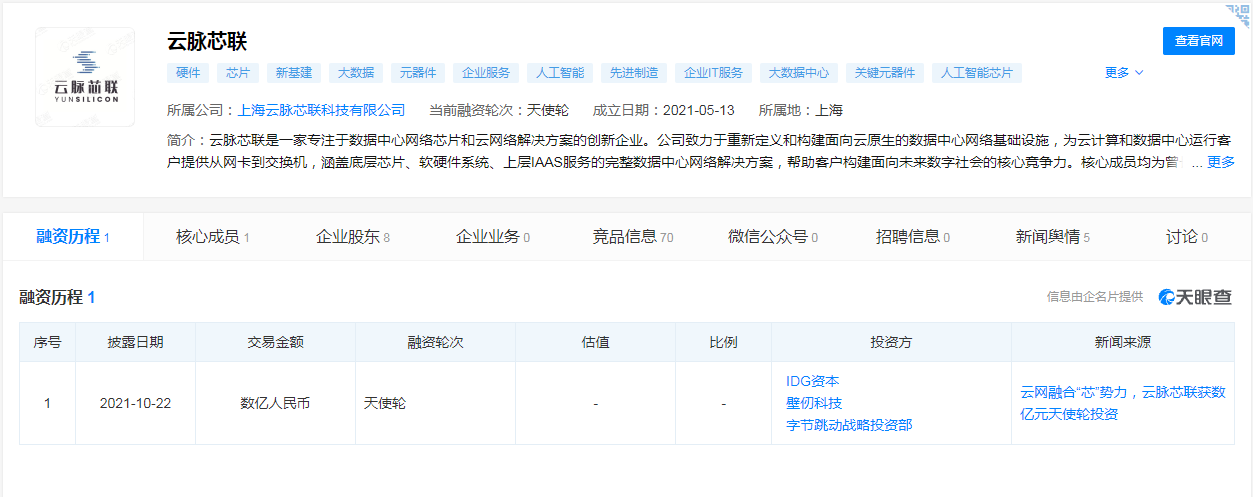Open the 讨论 tab
The image size is (1253, 497).
pos(1186,237)
